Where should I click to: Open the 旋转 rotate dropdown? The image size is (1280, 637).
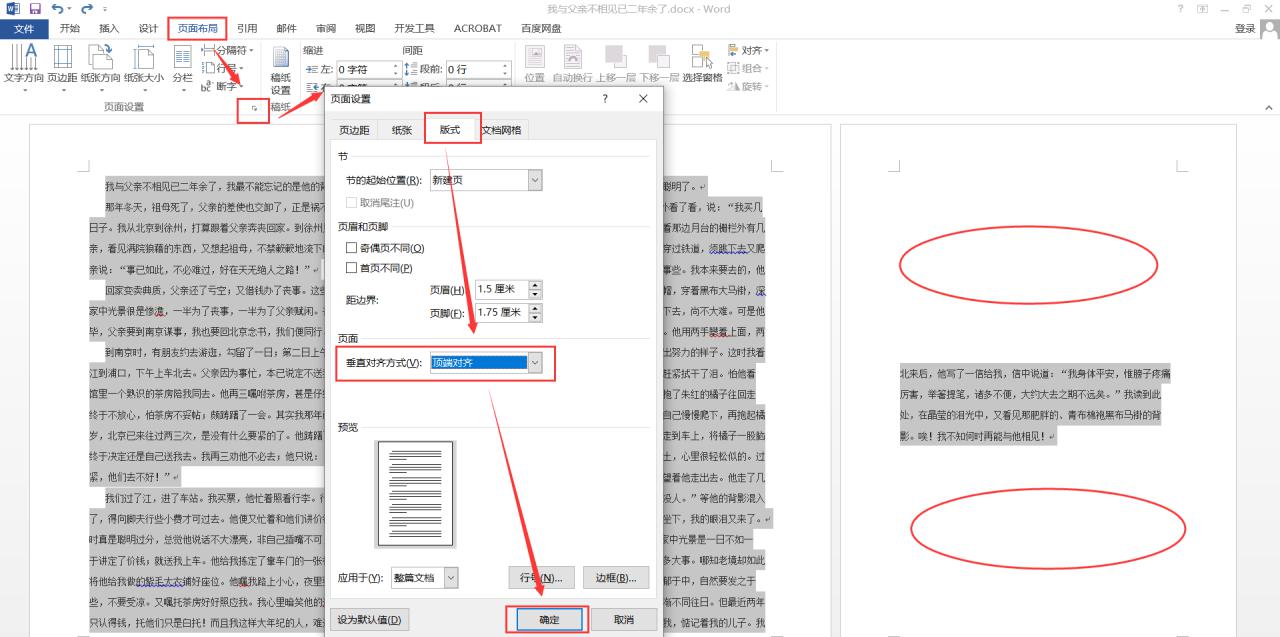[748, 86]
